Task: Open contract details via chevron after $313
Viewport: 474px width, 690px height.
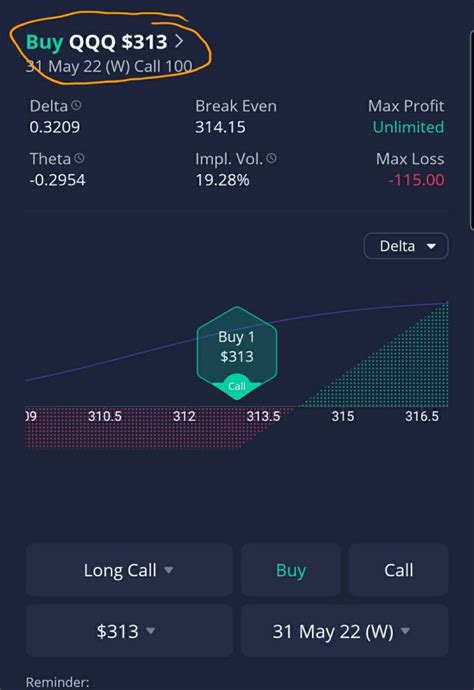Action: (179, 41)
